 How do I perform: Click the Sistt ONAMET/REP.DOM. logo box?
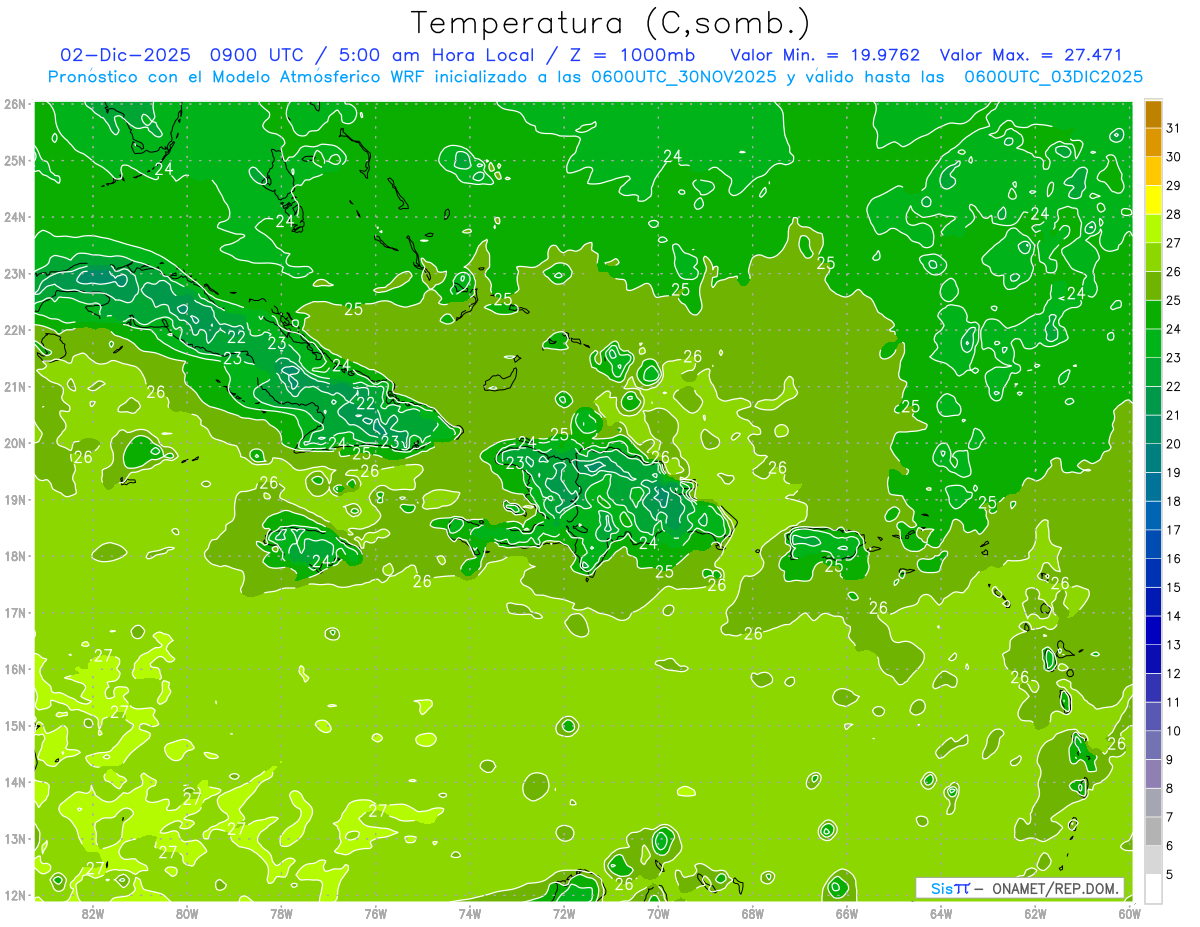point(1020,888)
